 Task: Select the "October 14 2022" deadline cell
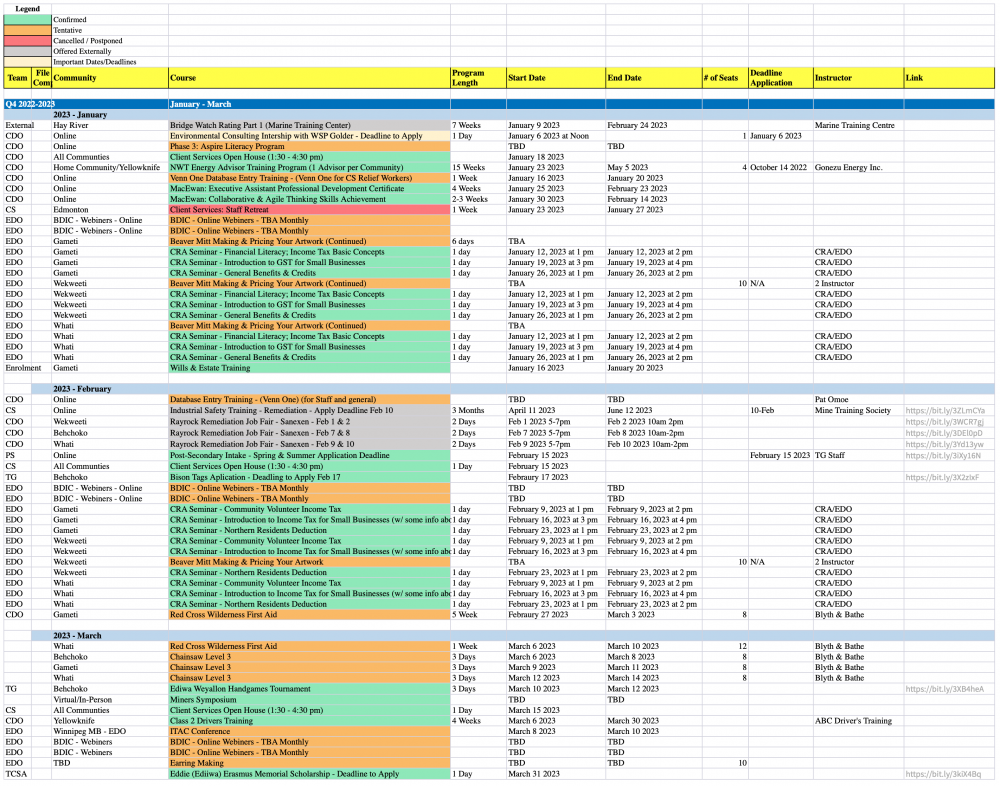click(x=781, y=168)
